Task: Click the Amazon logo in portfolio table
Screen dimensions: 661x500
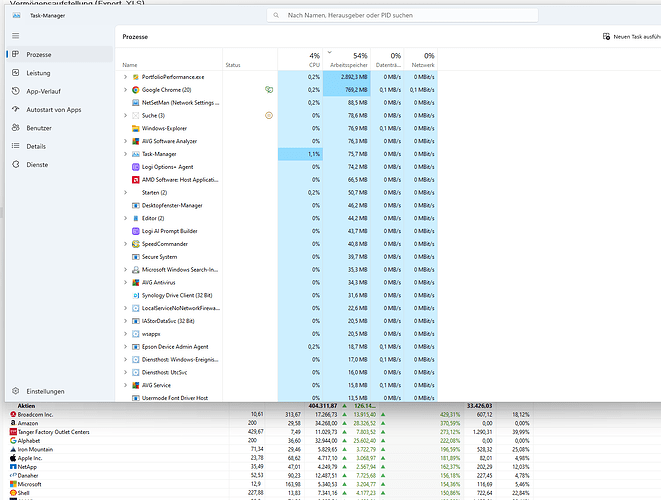Action: tap(13, 423)
